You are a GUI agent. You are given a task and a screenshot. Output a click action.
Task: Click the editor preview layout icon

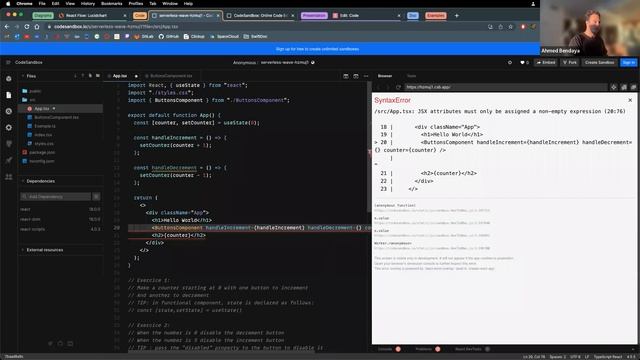(x=356, y=76)
